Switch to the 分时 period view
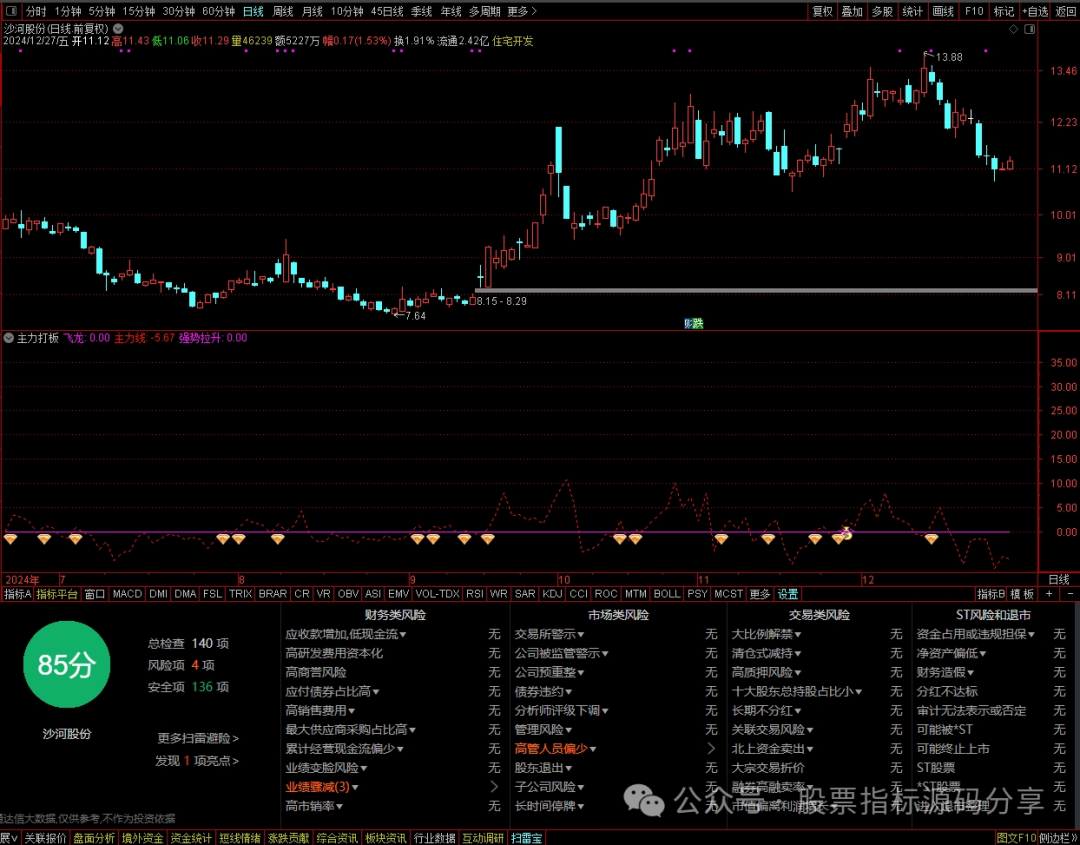Image resolution: width=1080 pixels, height=845 pixels. click(37, 12)
